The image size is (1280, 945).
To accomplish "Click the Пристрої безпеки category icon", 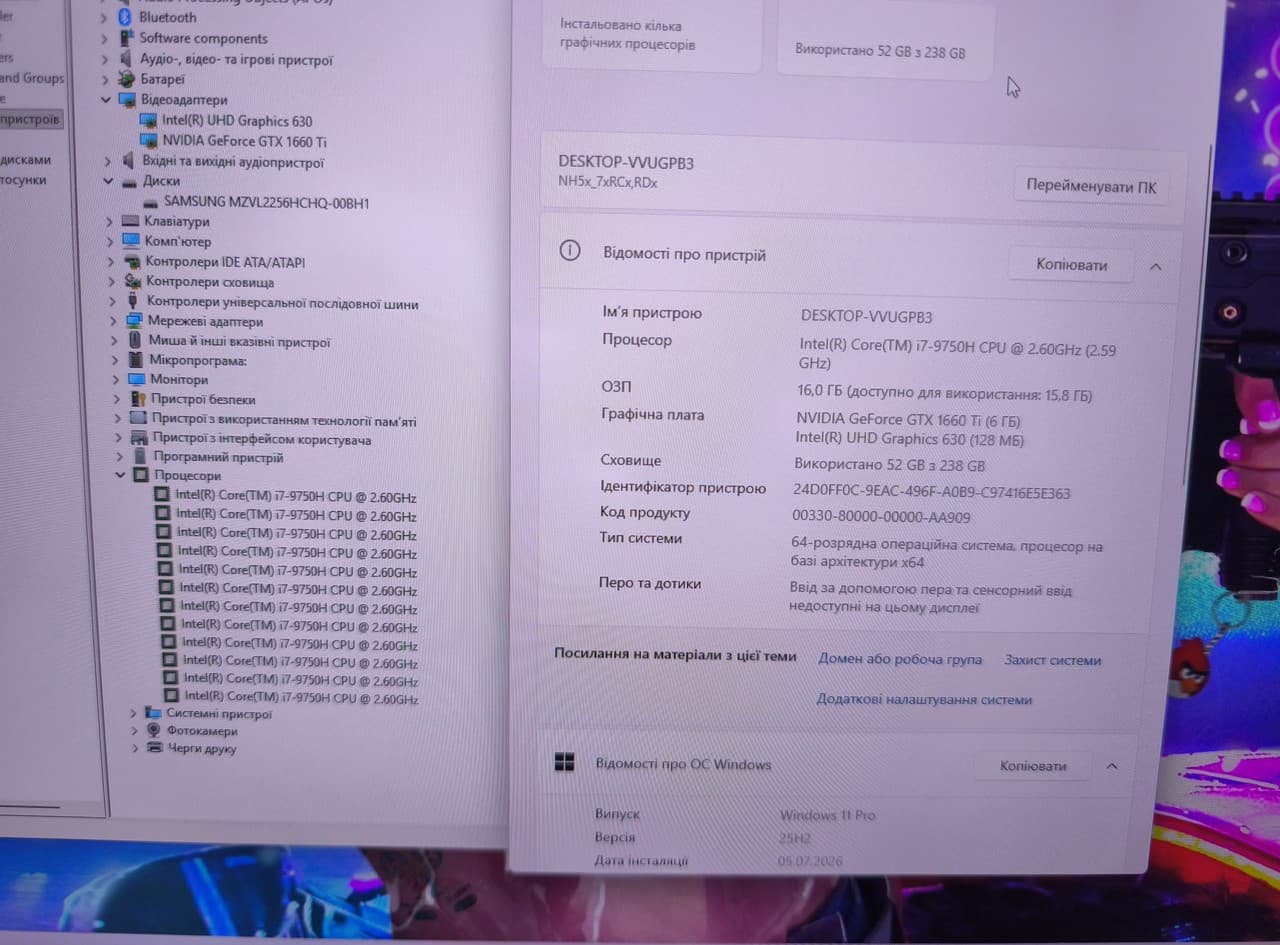I will tap(137, 399).
